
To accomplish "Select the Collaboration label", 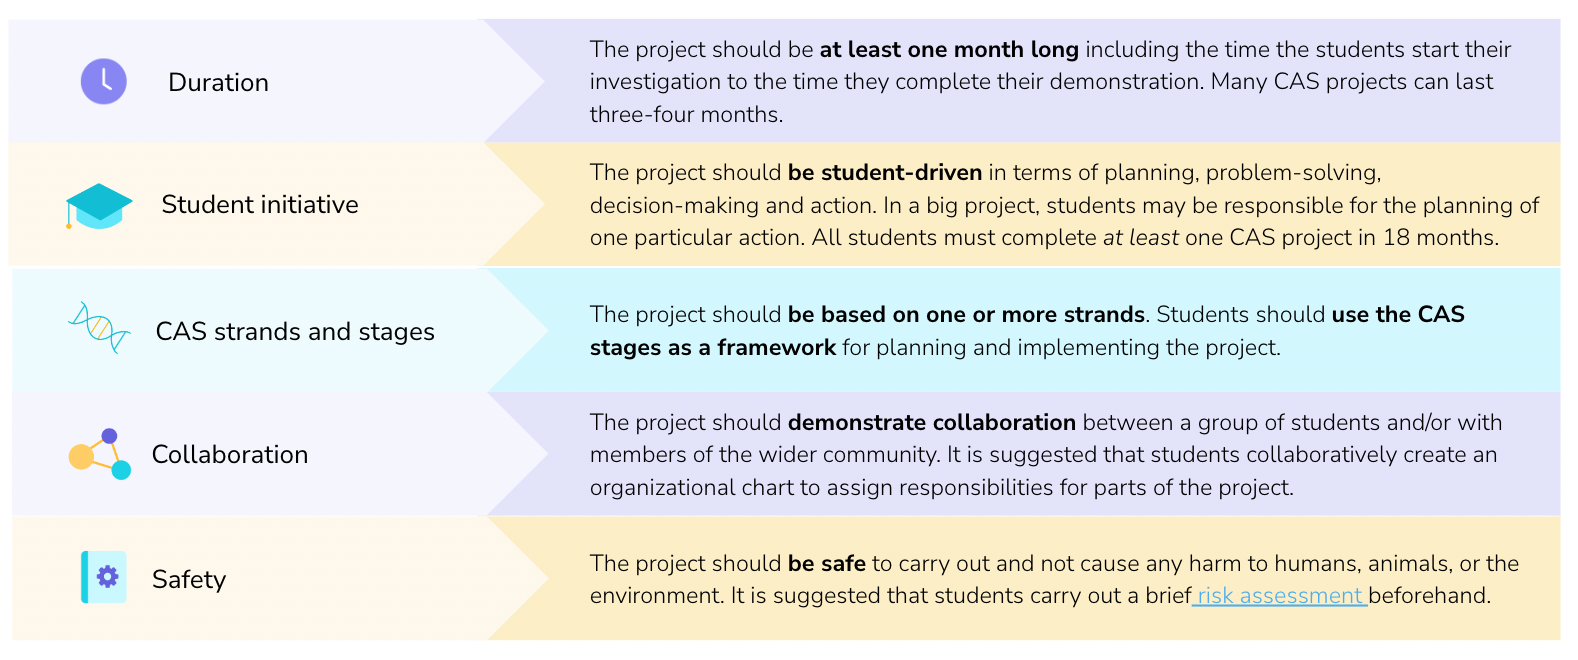I will pos(230,455).
